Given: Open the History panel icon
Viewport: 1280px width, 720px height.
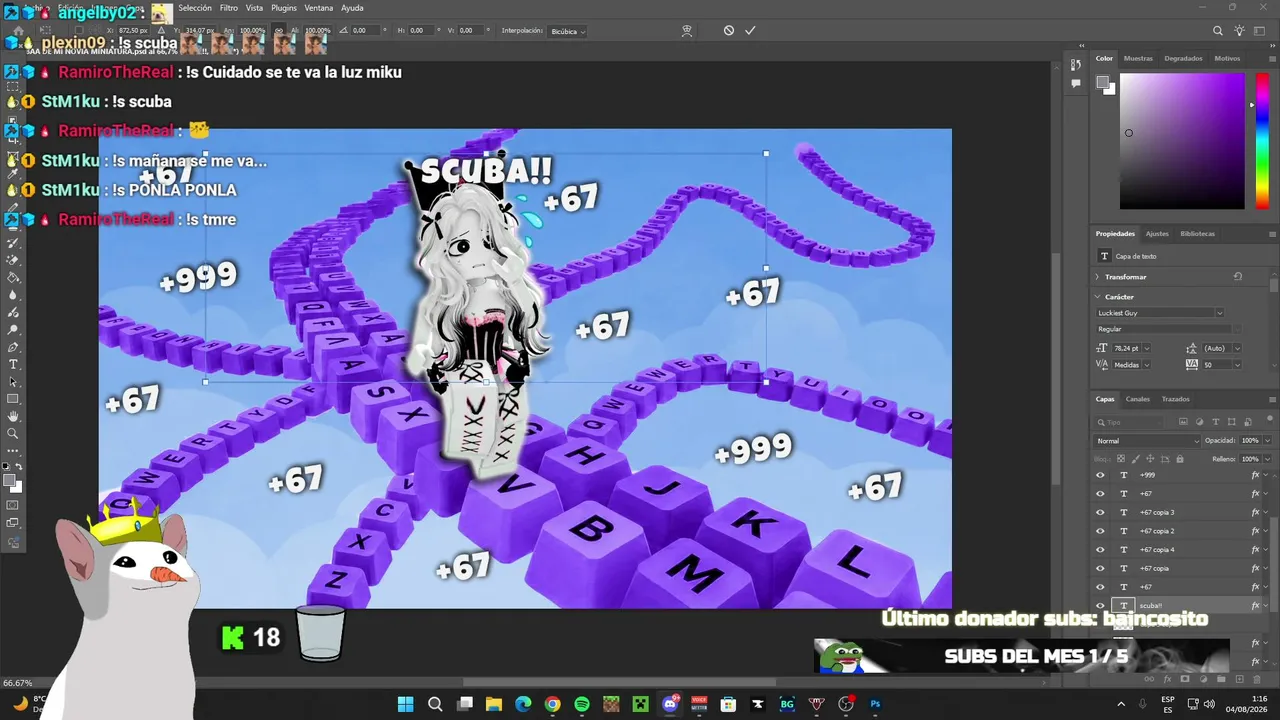Looking at the screenshot, I should point(1076,65).
